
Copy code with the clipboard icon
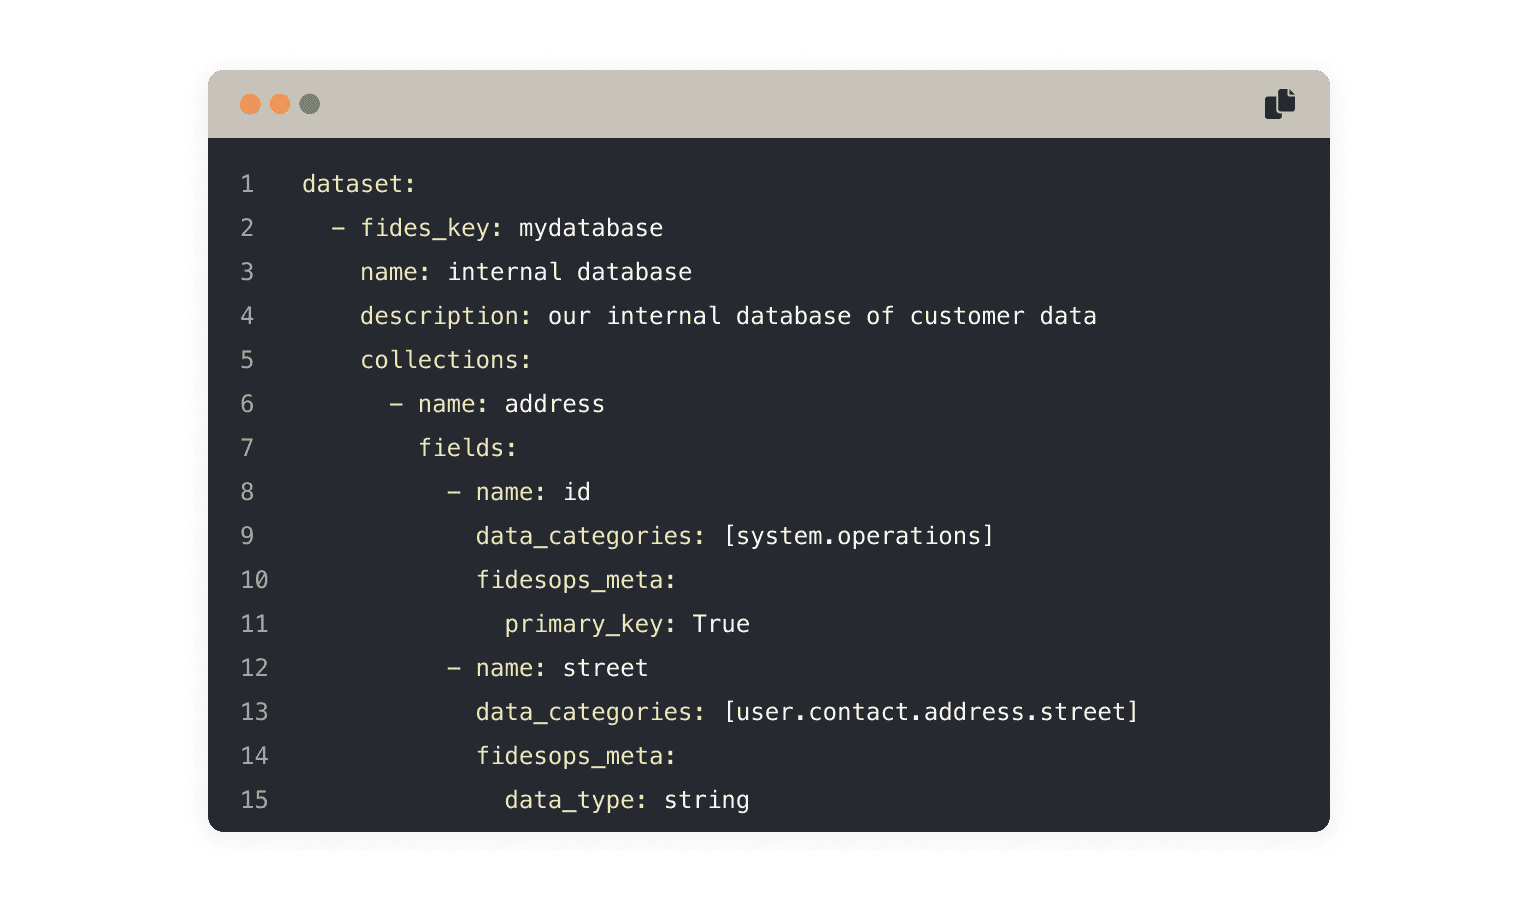point(1280,104)
